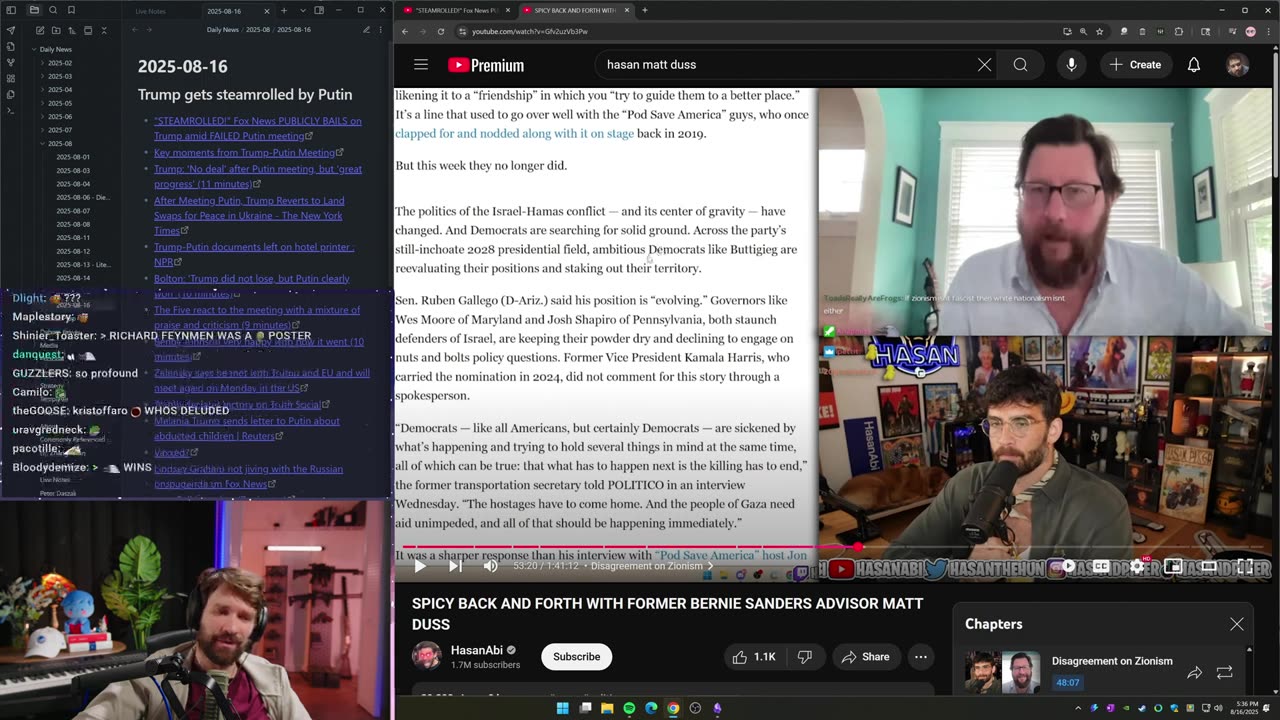Create a new folder in Obsidian explorer
1280x720 pixels.
click(x=56, y=30)
